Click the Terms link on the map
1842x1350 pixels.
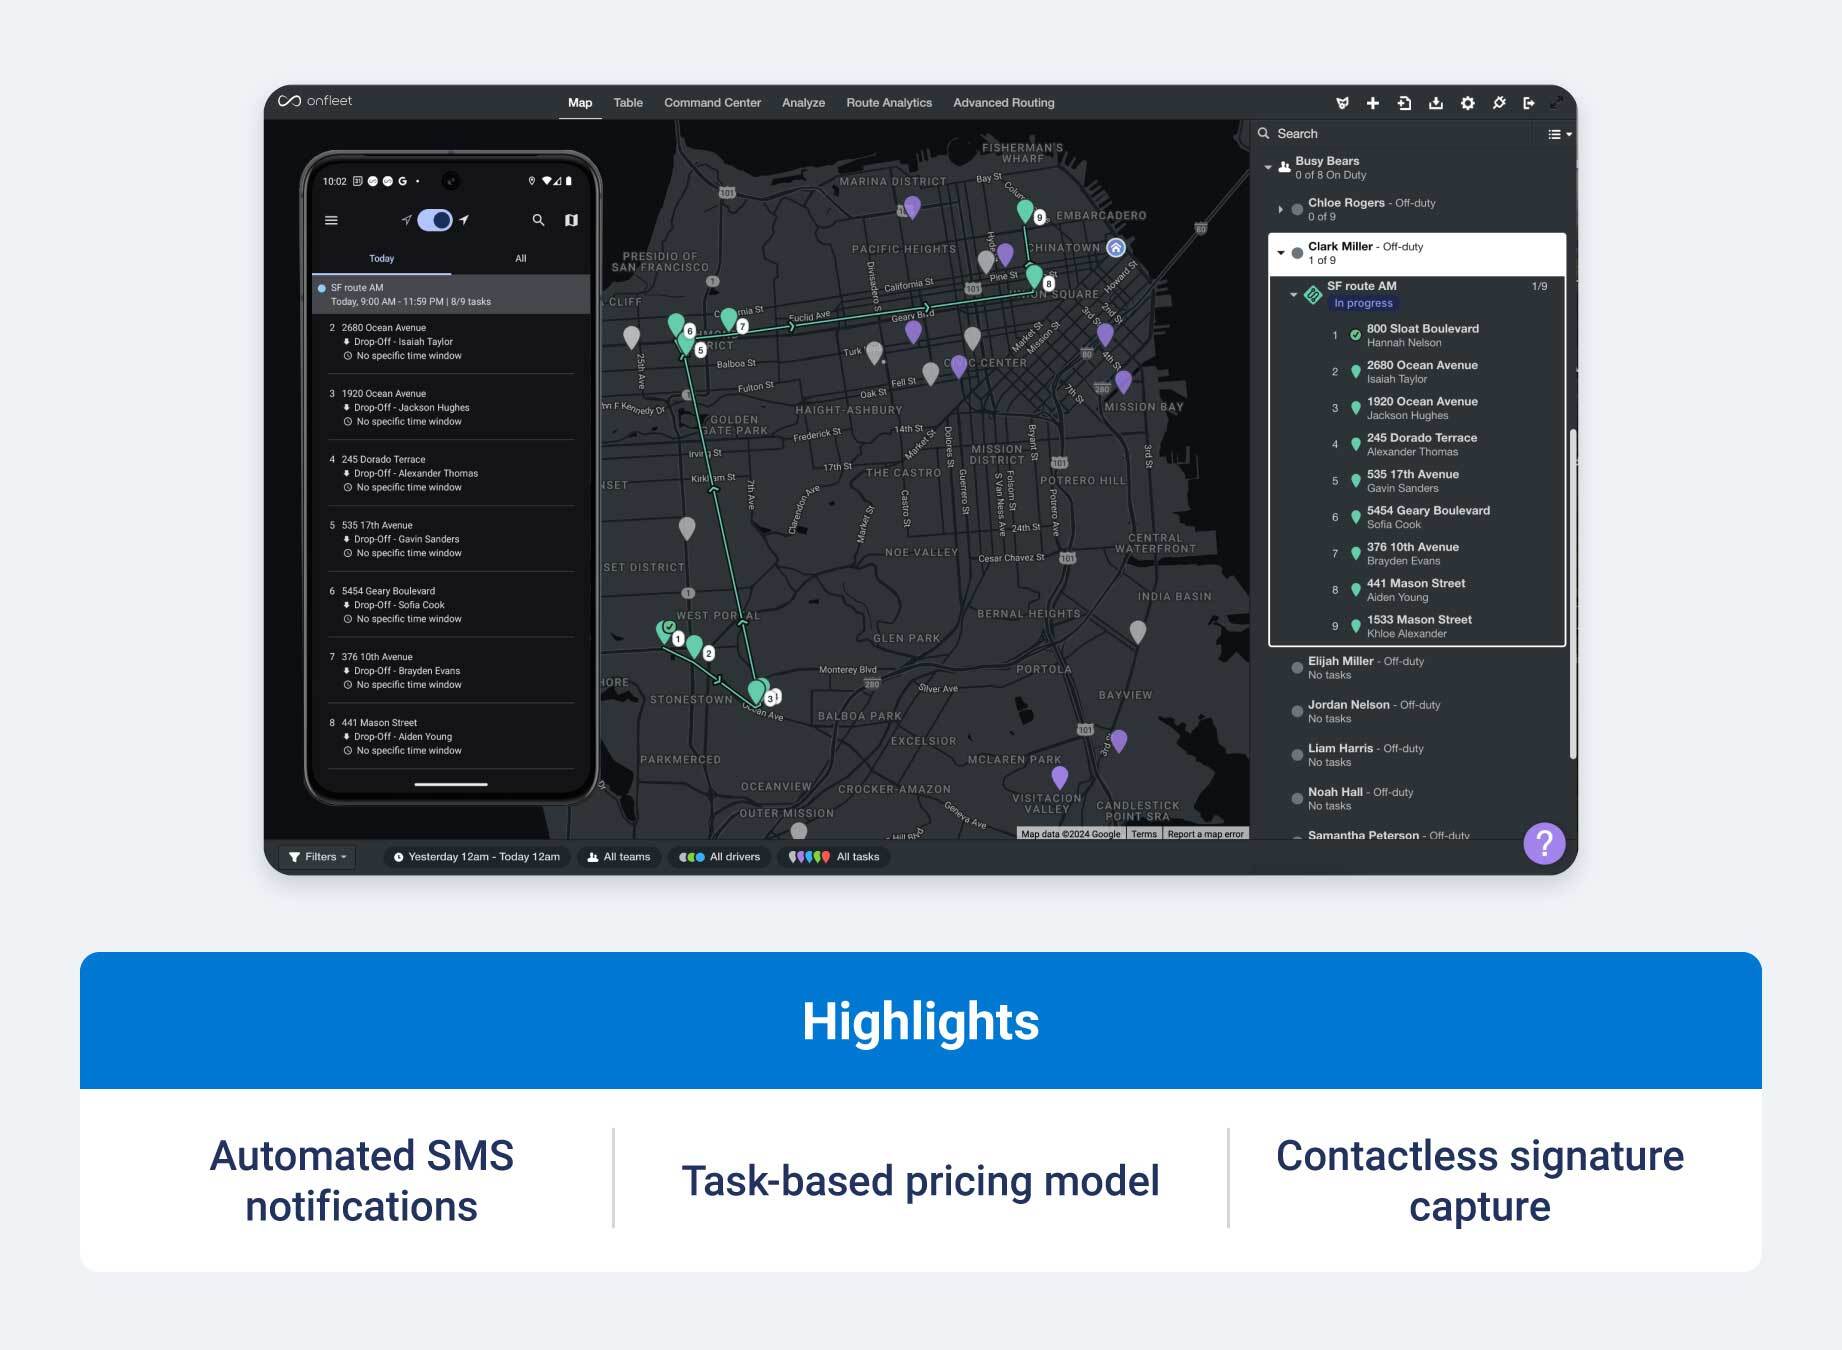(x=1144, y=834)
